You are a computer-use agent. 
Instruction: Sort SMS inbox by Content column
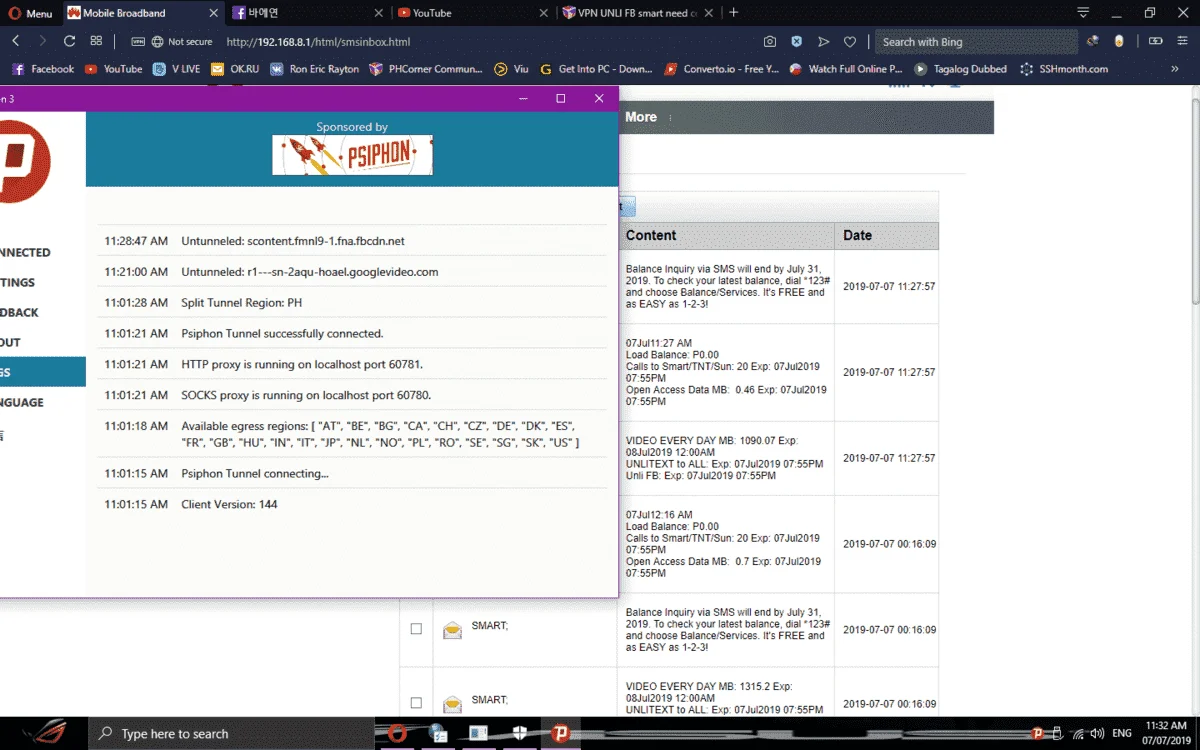pos(726,235)
